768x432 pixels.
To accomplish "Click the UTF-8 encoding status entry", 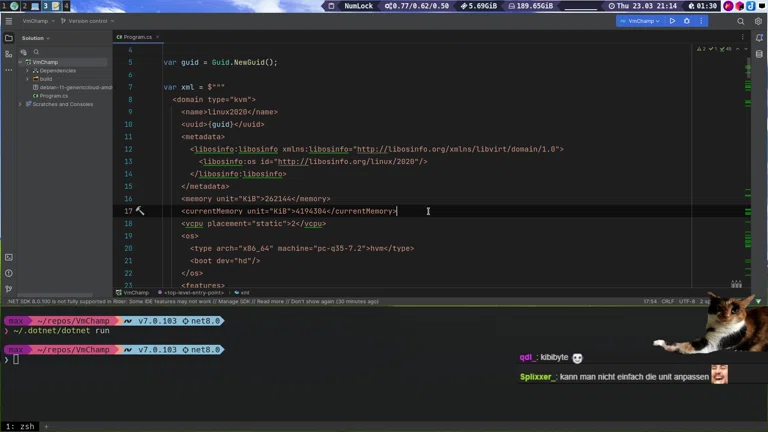I will tap(687, 301).
